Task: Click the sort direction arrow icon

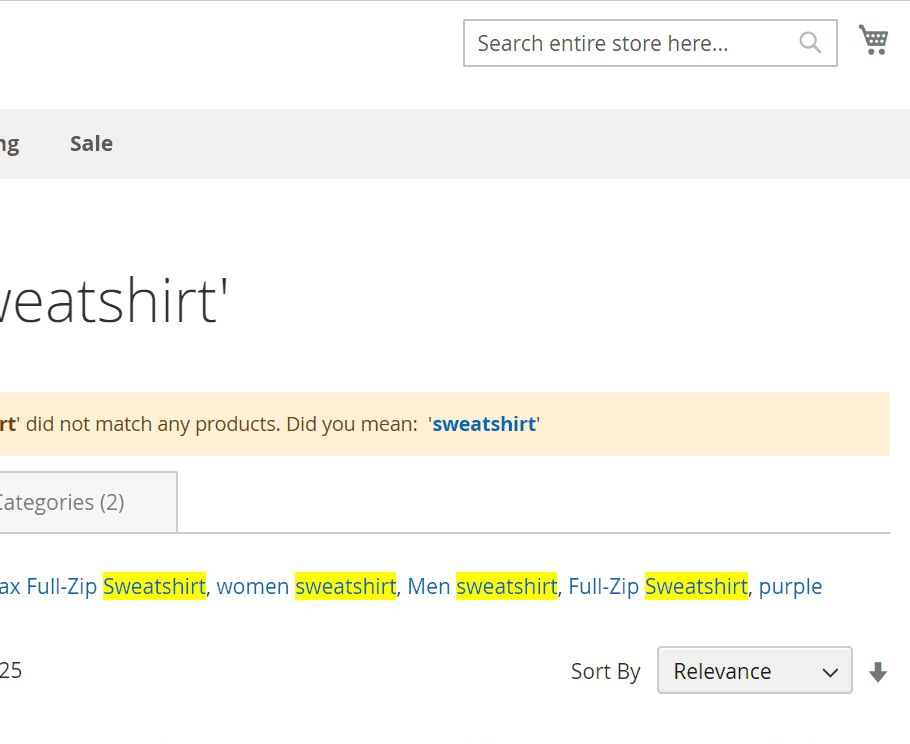Action: coord(878,672)
